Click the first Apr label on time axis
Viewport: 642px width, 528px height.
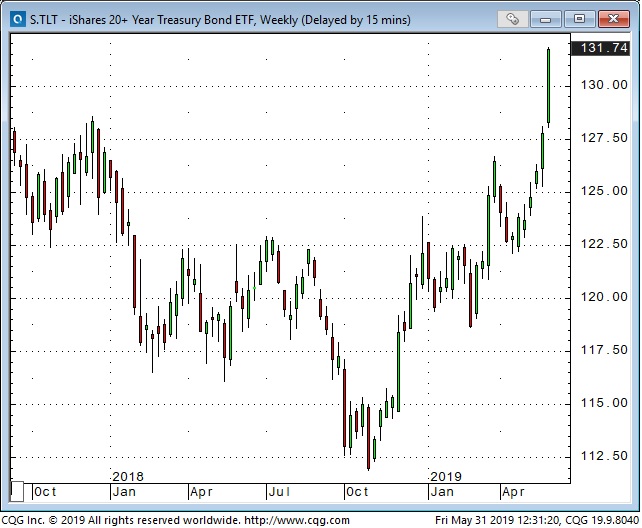point(201,492)
